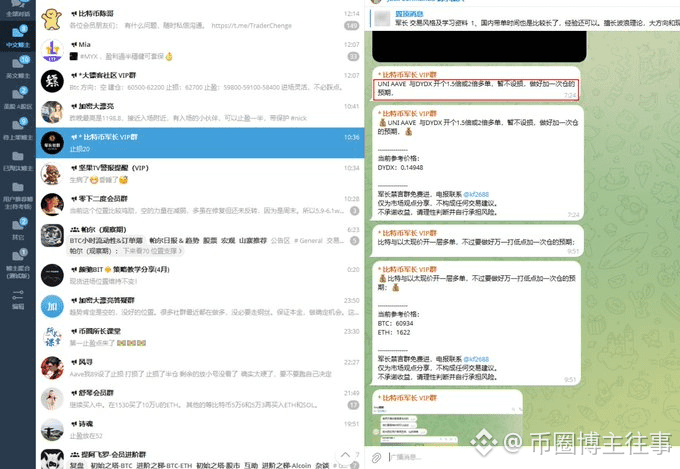Click the 加密大漂亮 chat avatar
680x469 pixels.
point(52,112)
